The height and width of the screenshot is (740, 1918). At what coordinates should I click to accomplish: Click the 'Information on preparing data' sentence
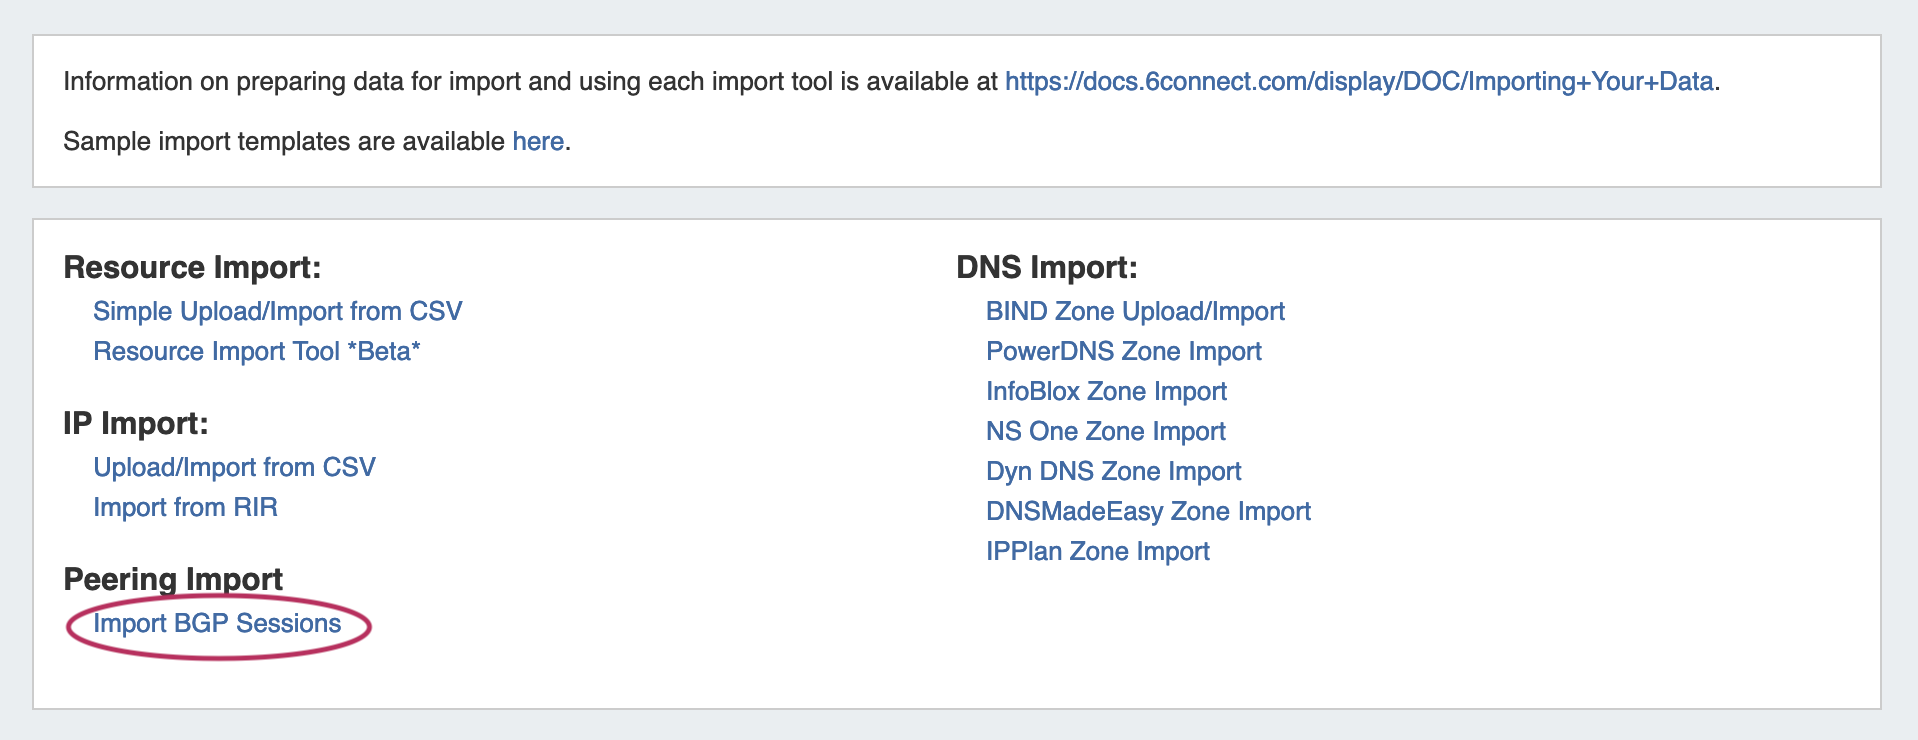(x=530, y=81)
